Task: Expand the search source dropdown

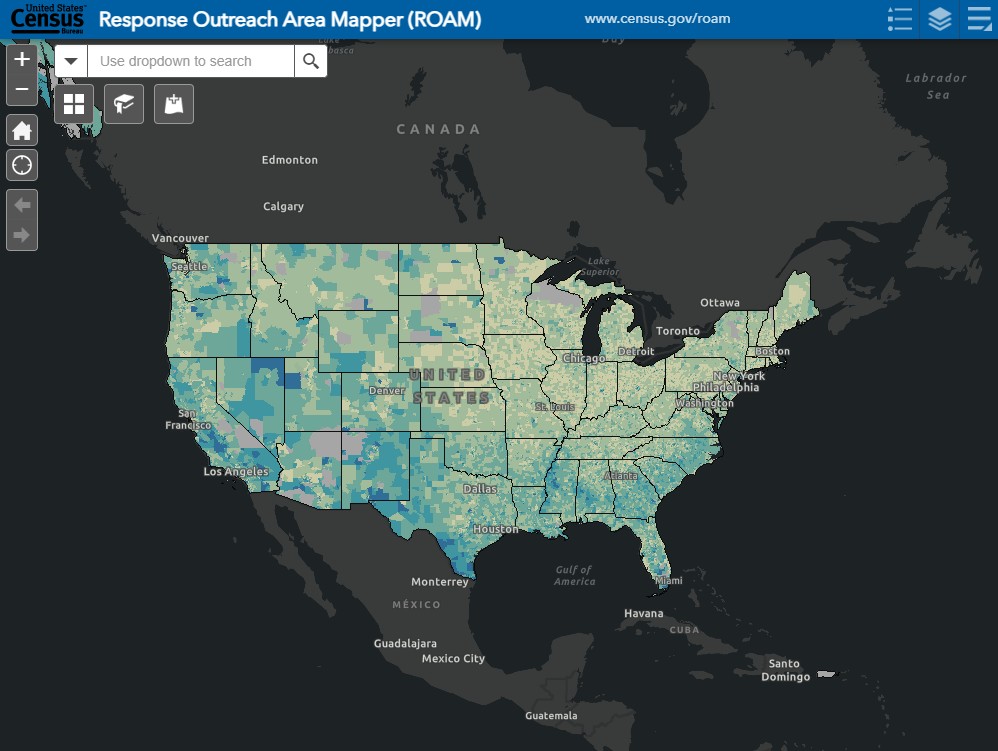Action: [71, 61]
